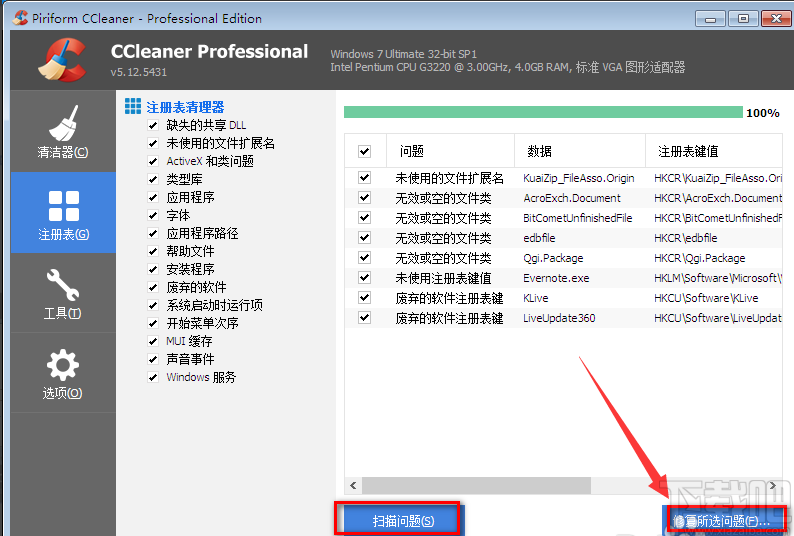This screenshot has height=536, width=794.
Task: Click the CCleaner logo in header
Action: point(62,60)
